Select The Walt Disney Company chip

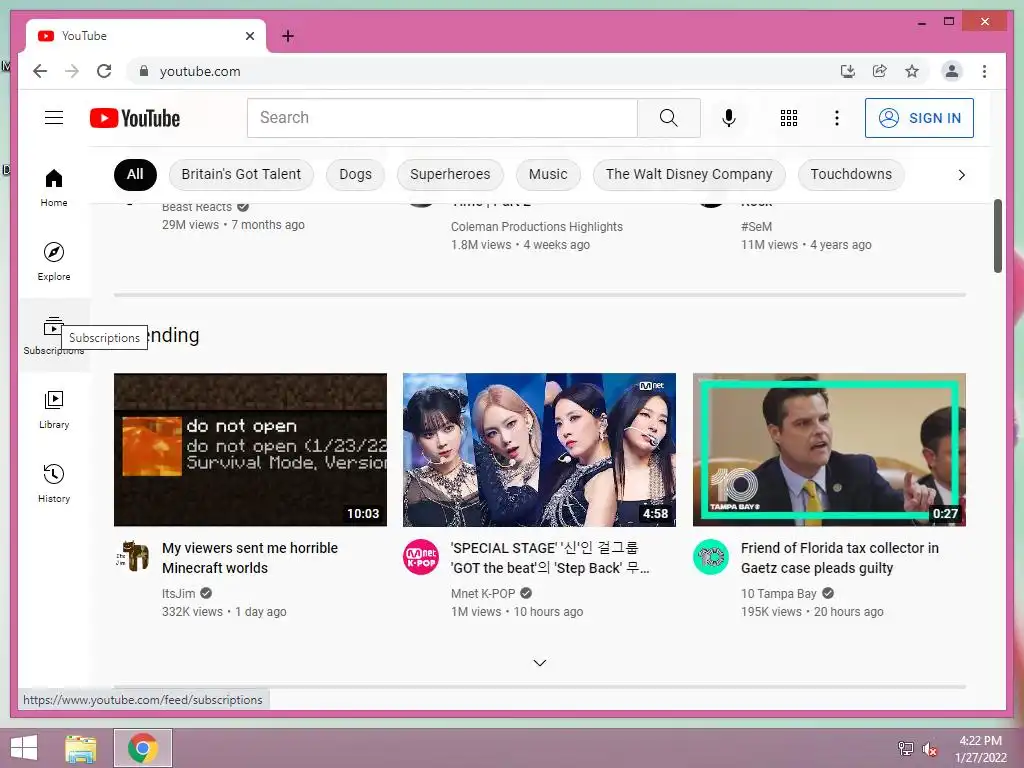coord(689,174)
